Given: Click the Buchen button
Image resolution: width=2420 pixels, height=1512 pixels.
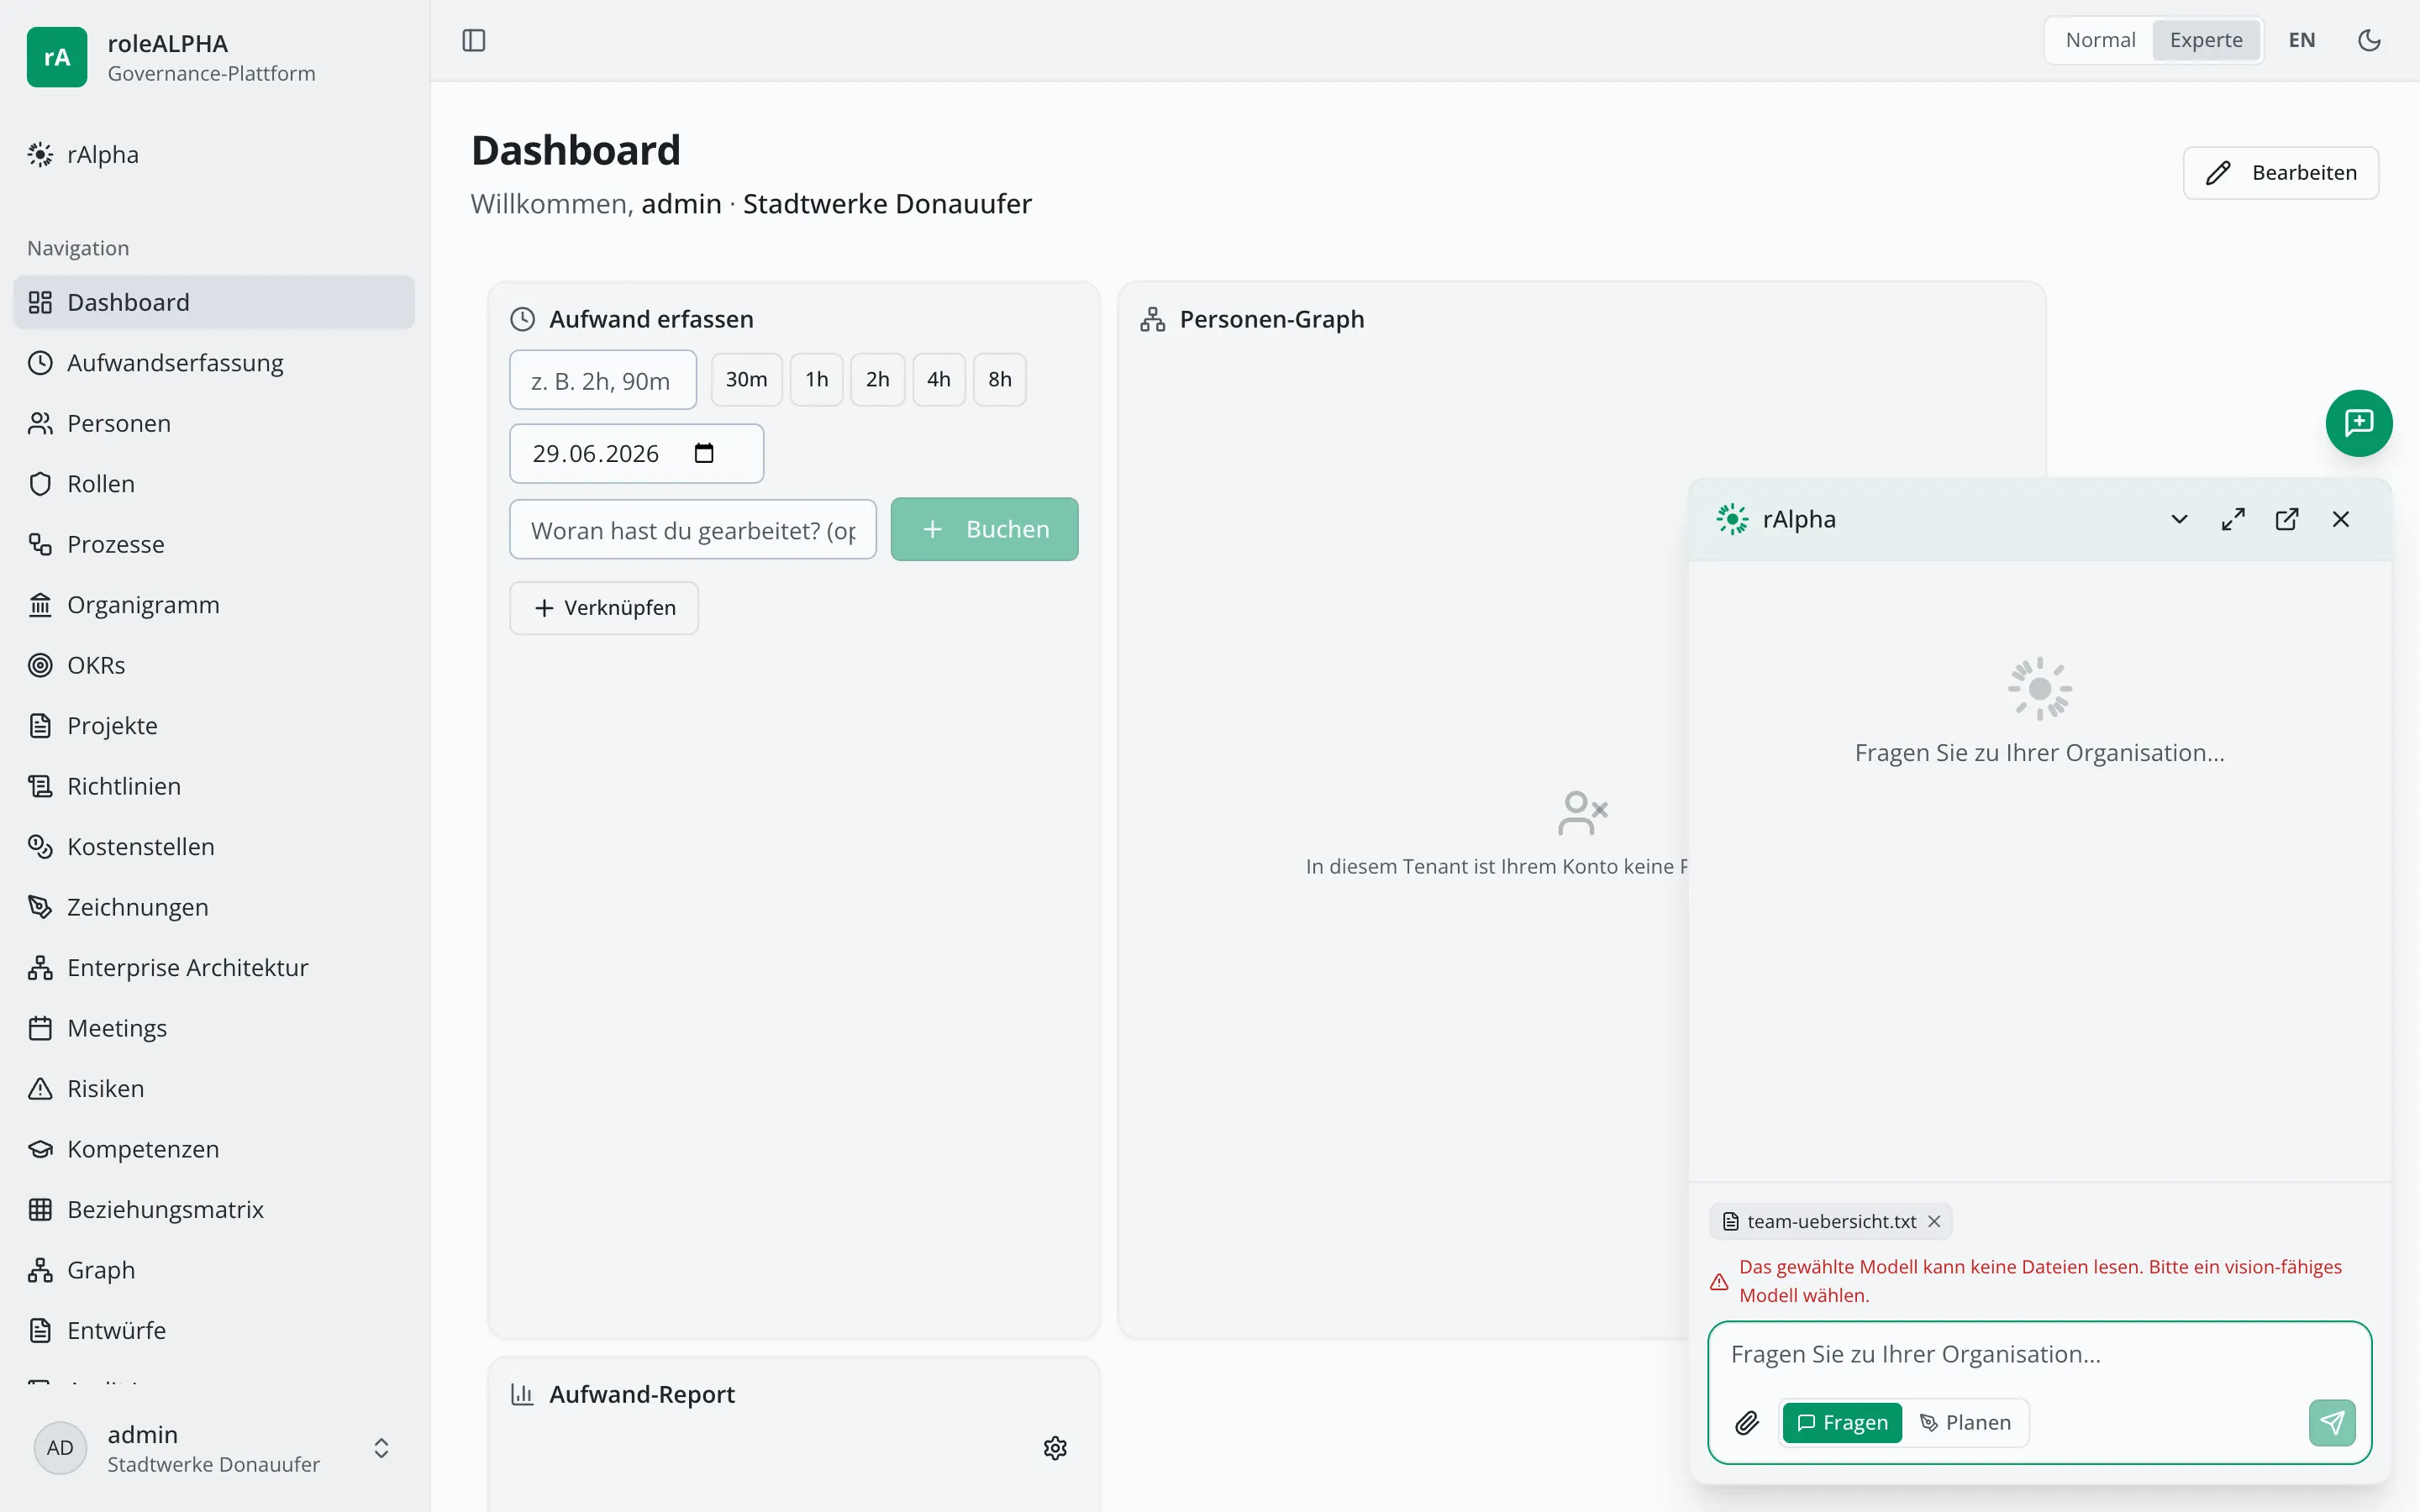Looking at the screenshot, I should pos(984,529).
